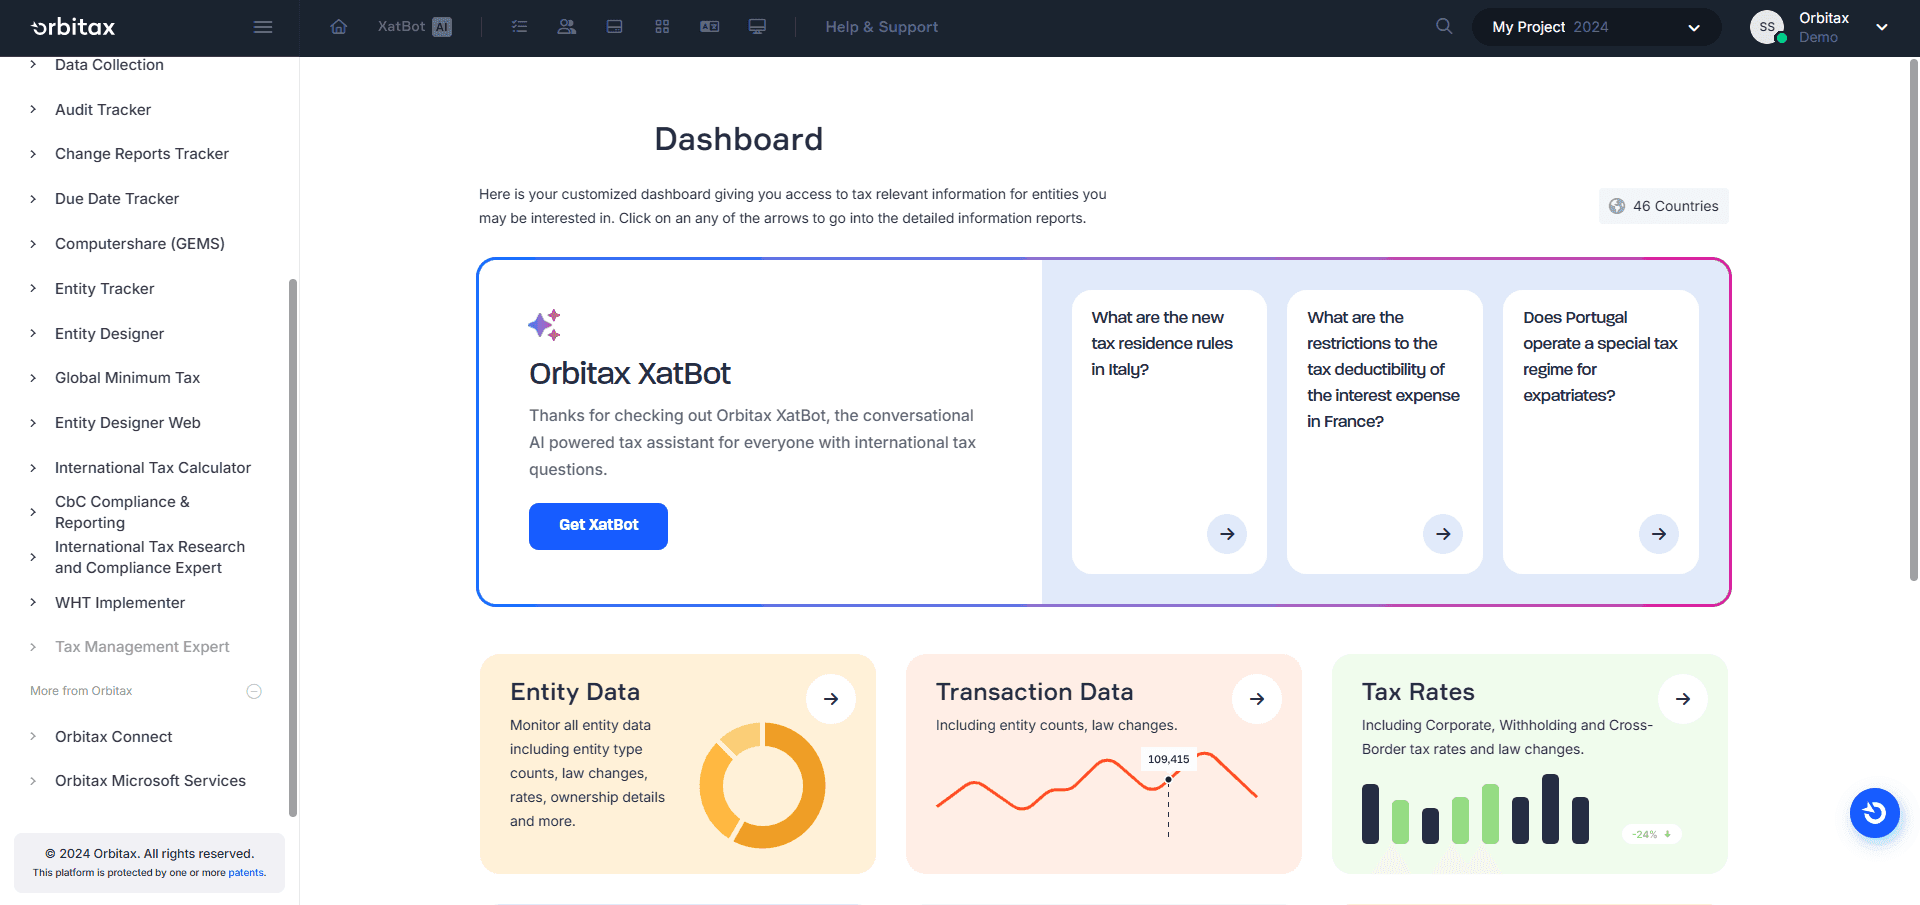Click the Dashboard heading
1920x905 pixels.
739,139
